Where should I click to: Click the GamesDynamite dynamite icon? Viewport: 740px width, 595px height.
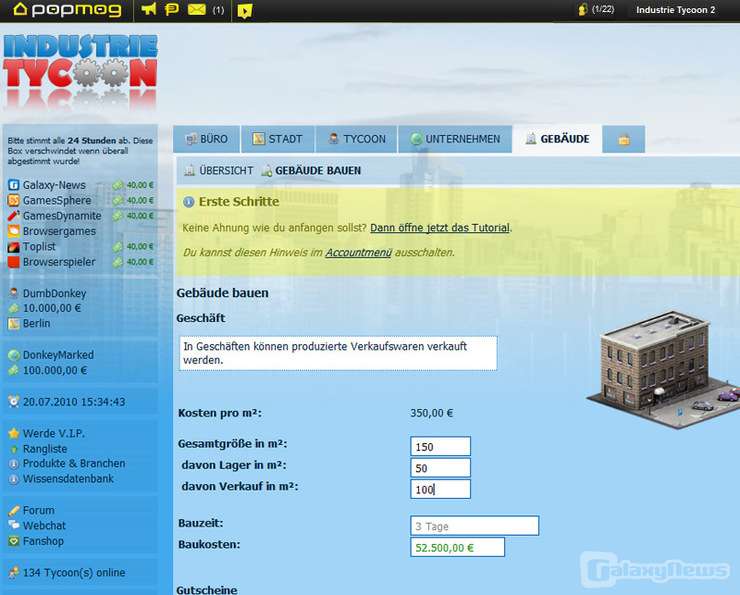coord(14,216)
